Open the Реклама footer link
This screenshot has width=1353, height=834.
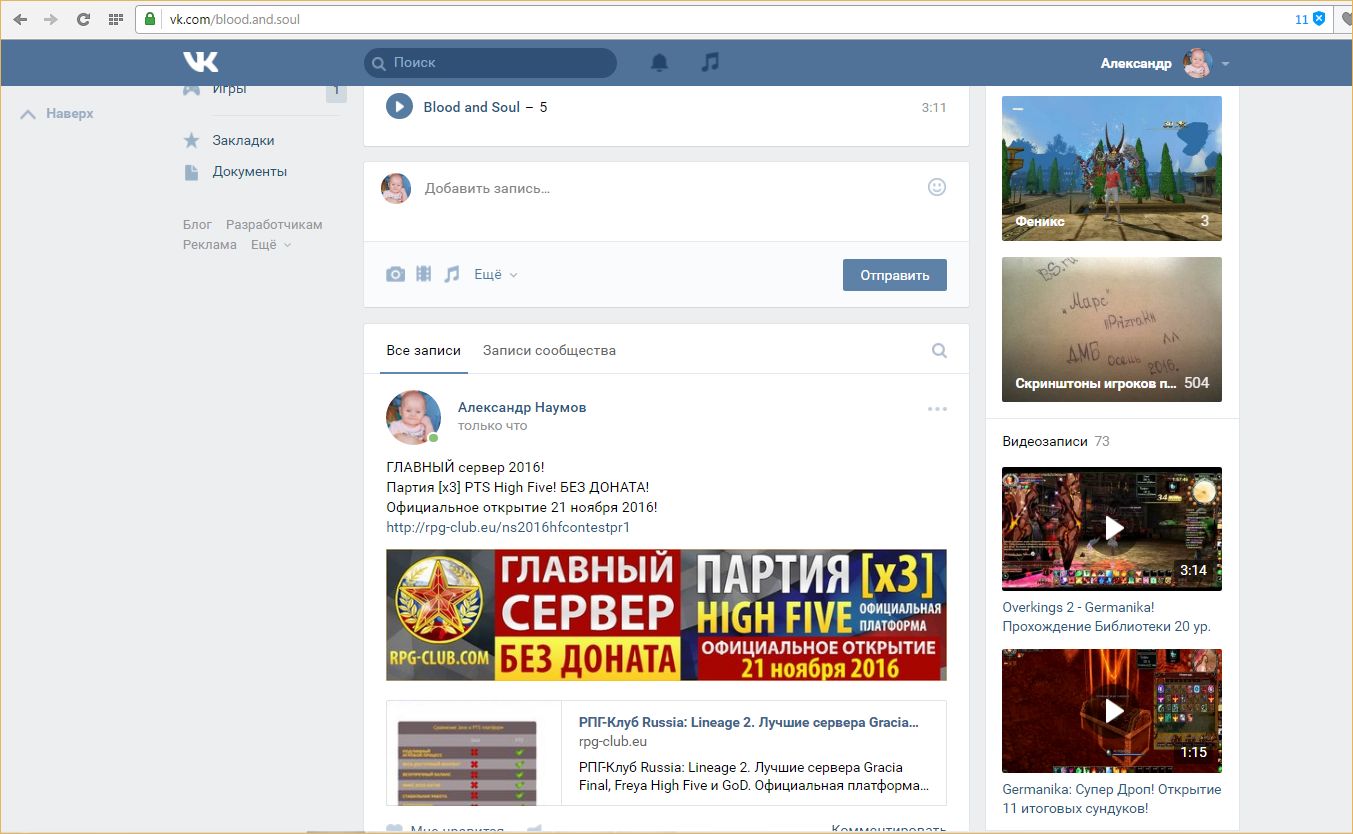(x=210, y=245)
